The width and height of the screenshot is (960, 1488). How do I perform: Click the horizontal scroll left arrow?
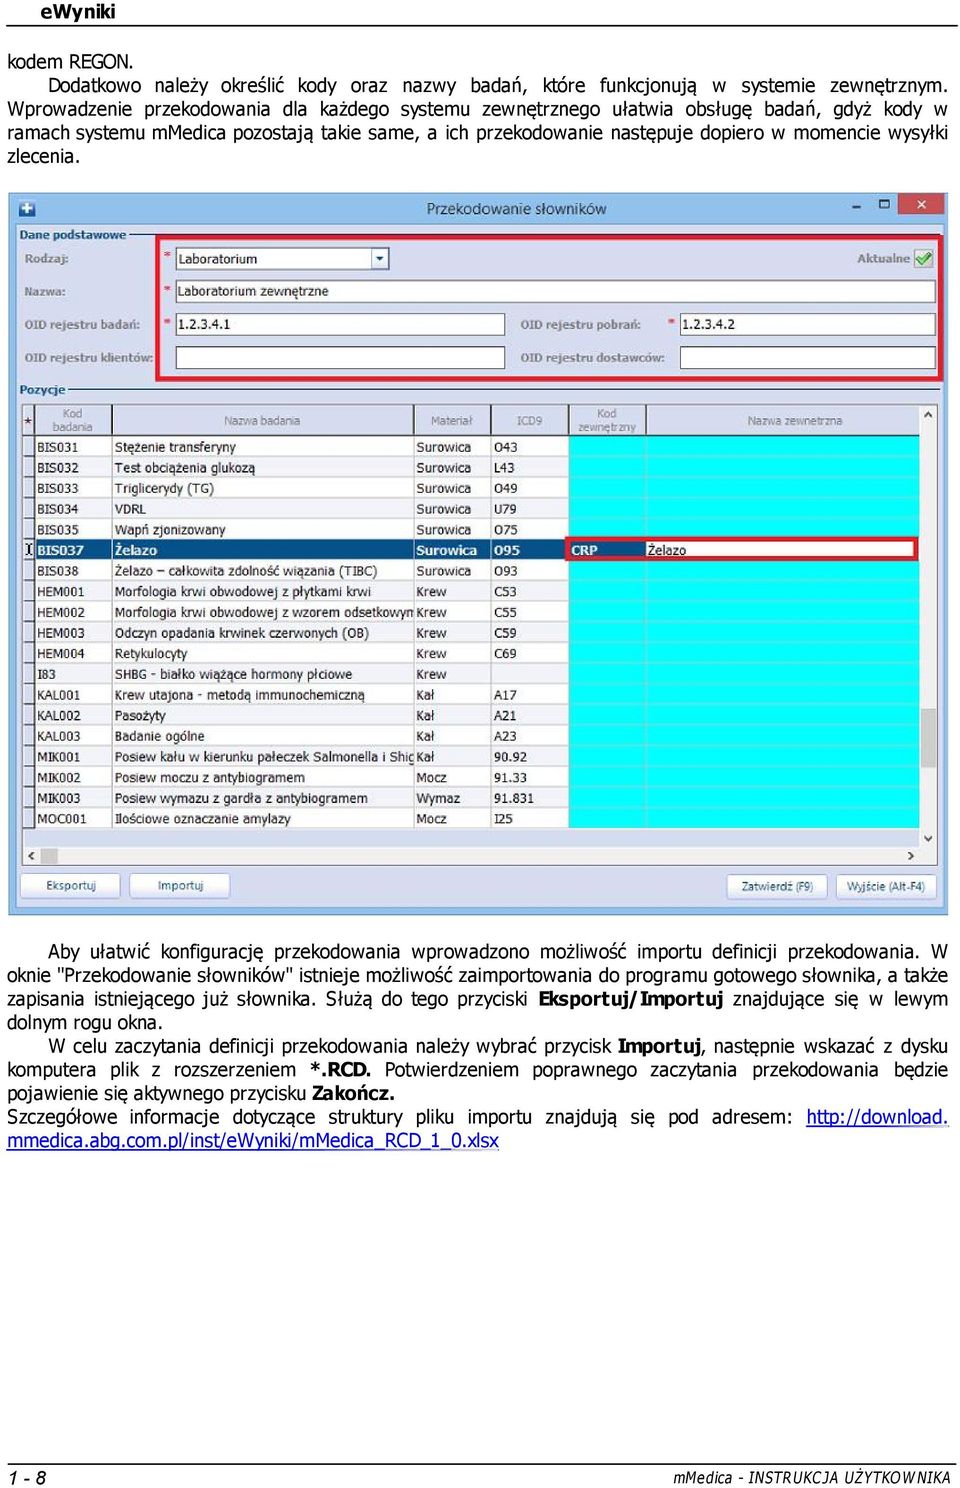click(x=31, y=856)
